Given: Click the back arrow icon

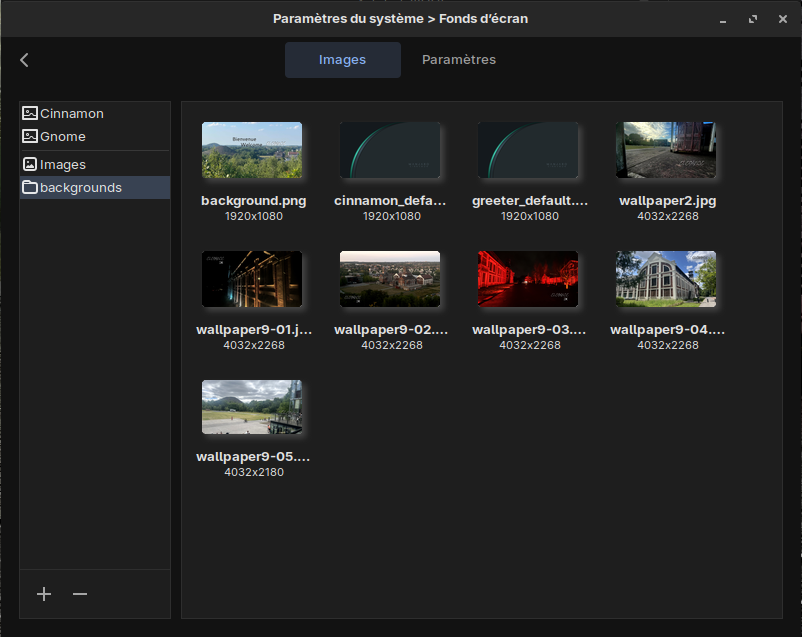Looking at the screenshot, I should (24, 60).
